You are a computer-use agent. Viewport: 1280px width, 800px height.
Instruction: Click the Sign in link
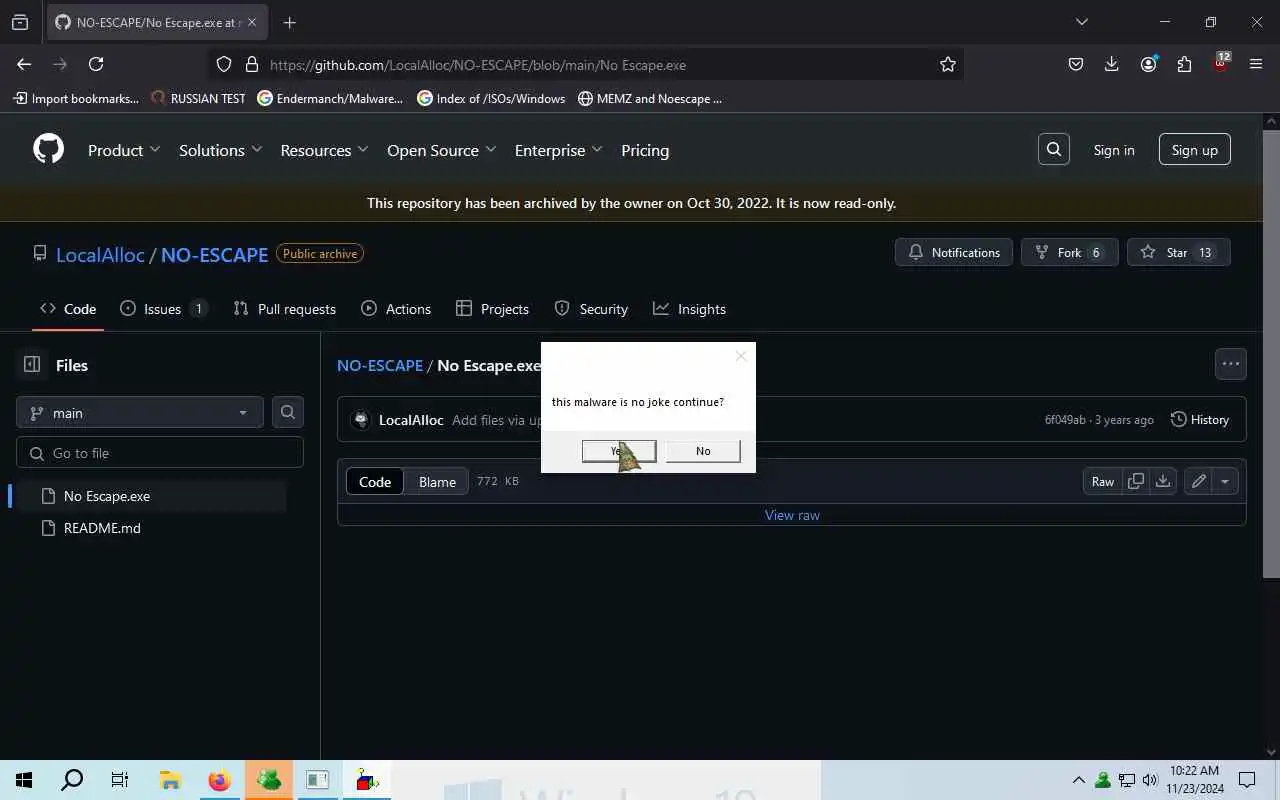point(1114,150)
